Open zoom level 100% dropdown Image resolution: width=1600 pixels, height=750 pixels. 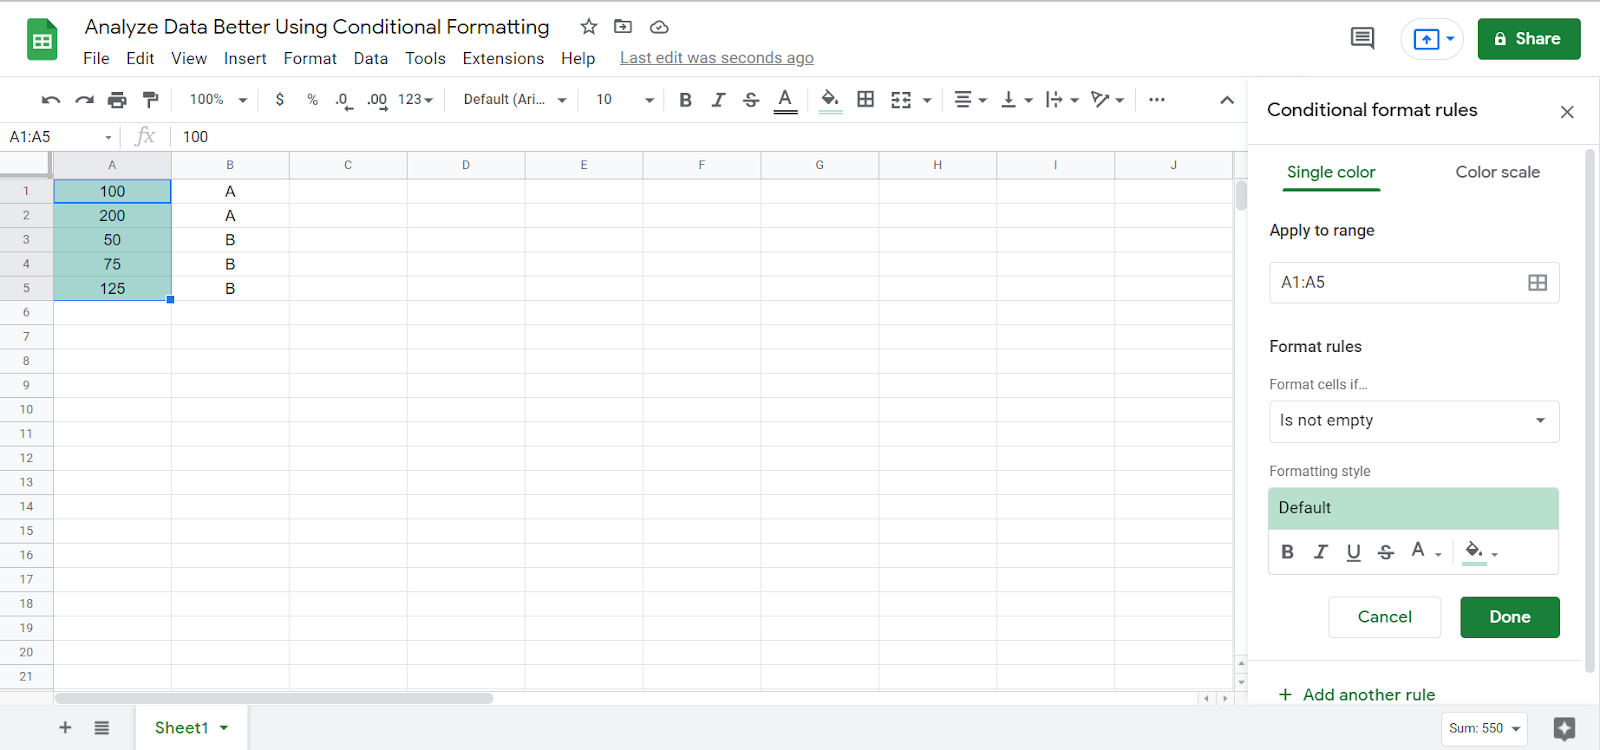click(218, 100)
